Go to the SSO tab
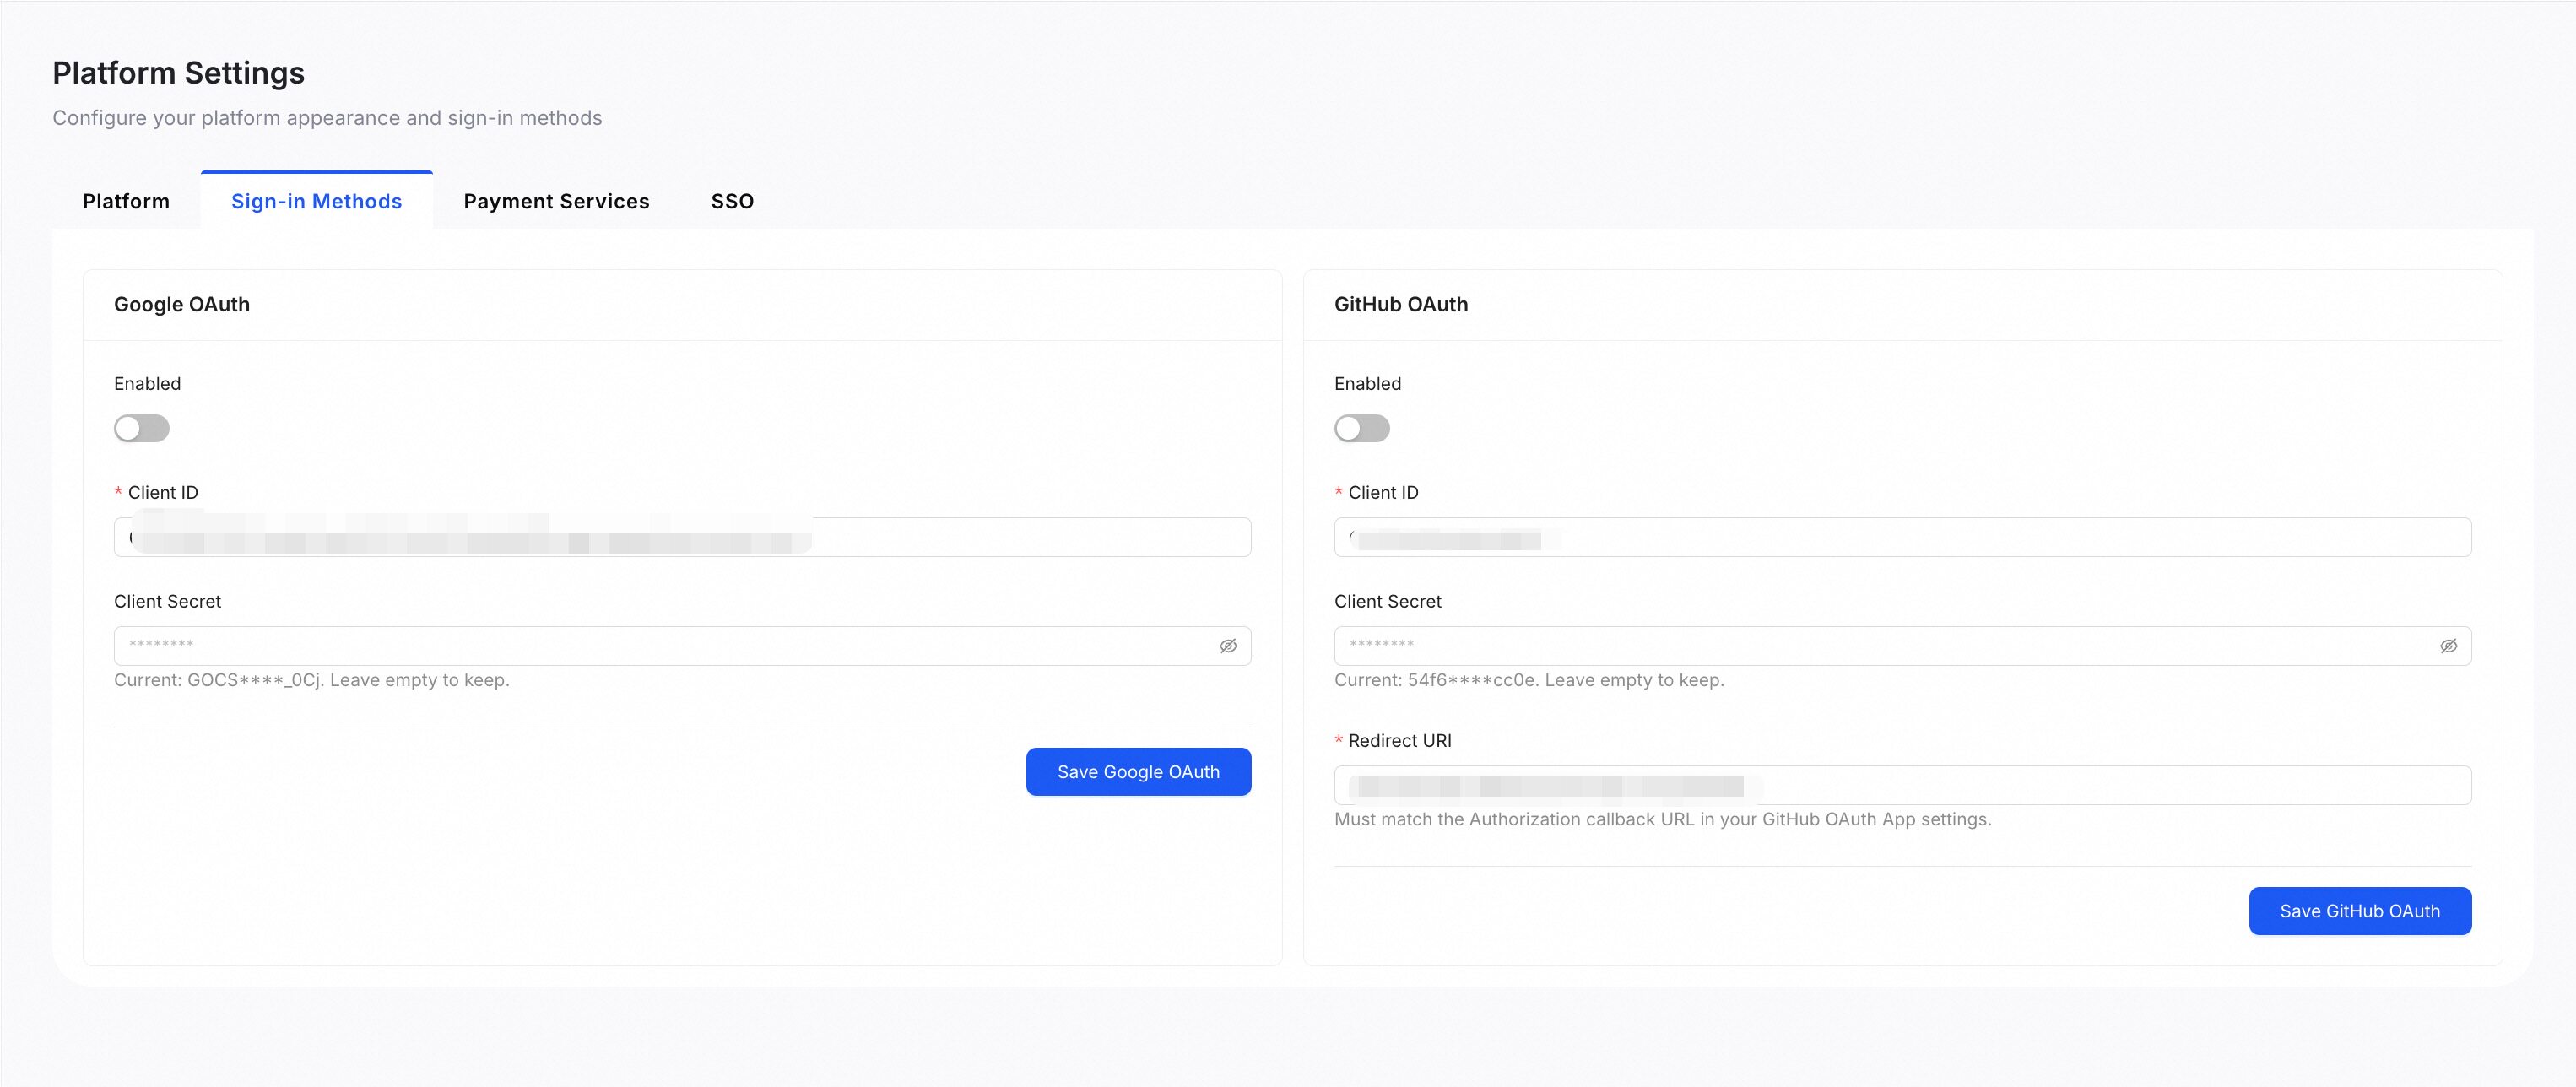The height and width of the screenshot is (1087, 2576). pyautogui.click(x=733, y=201)
